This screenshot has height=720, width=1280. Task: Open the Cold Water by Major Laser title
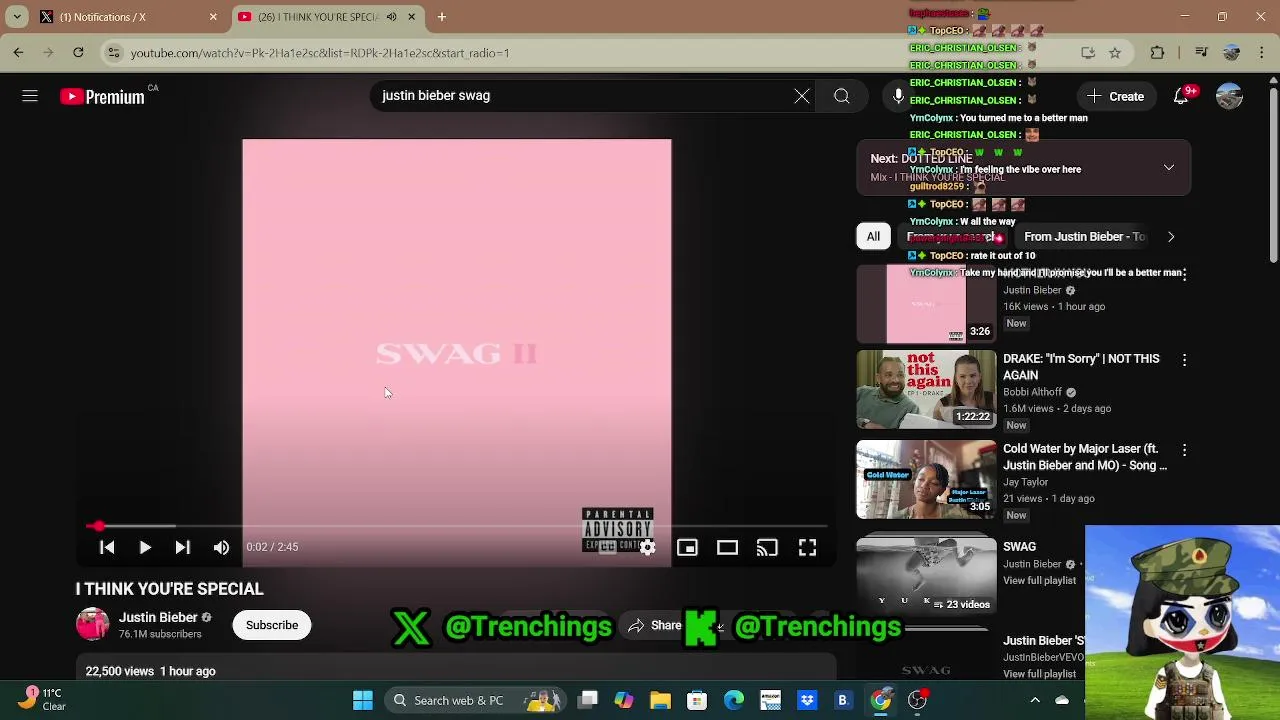(x=1085, y=458)
